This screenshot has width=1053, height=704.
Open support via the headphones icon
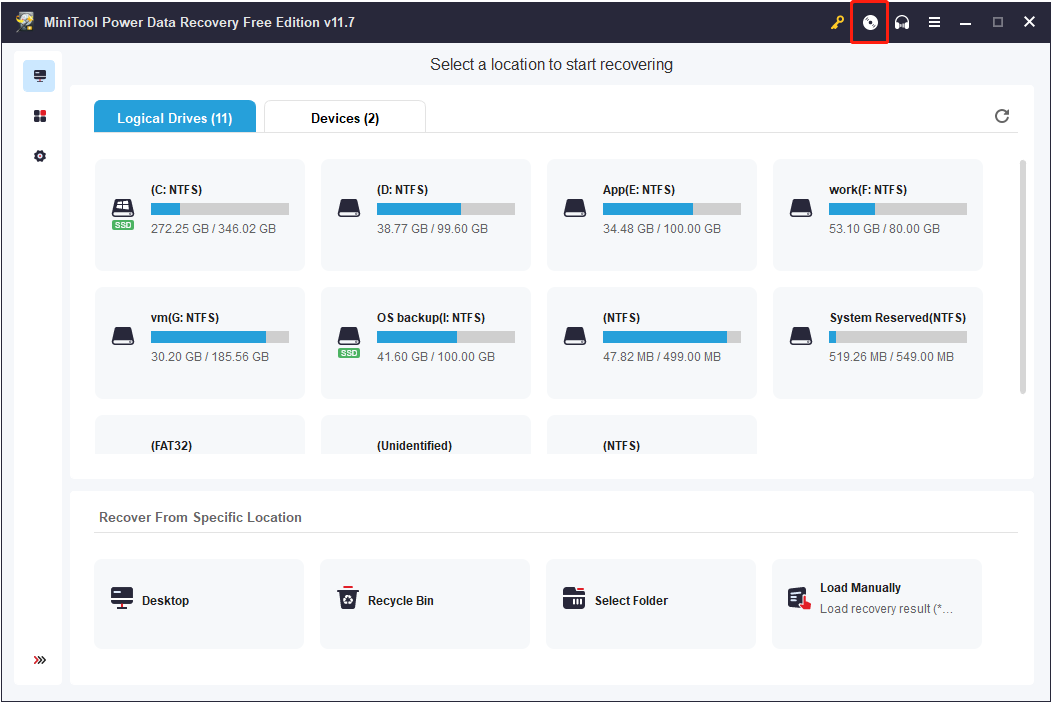click(x=901, y=21)
